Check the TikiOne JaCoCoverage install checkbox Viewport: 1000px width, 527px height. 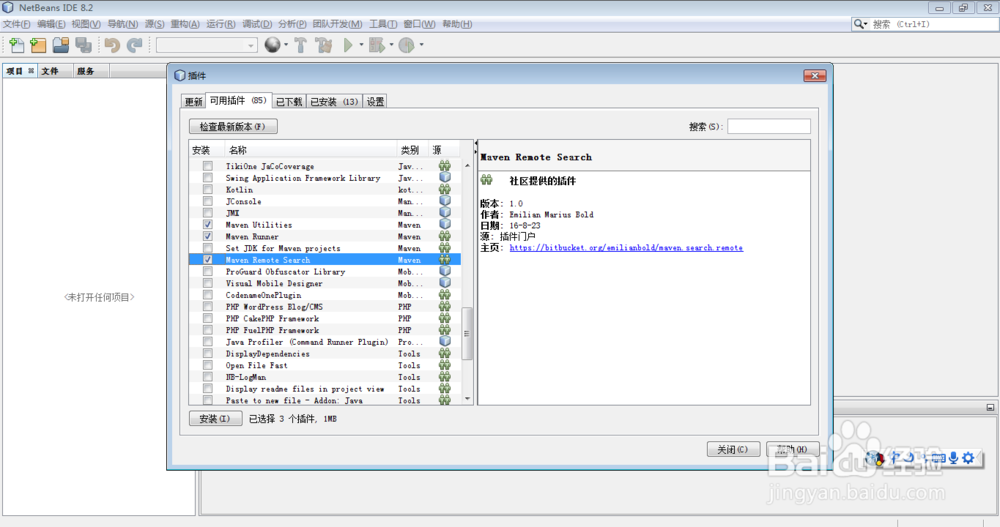[208, 166]
